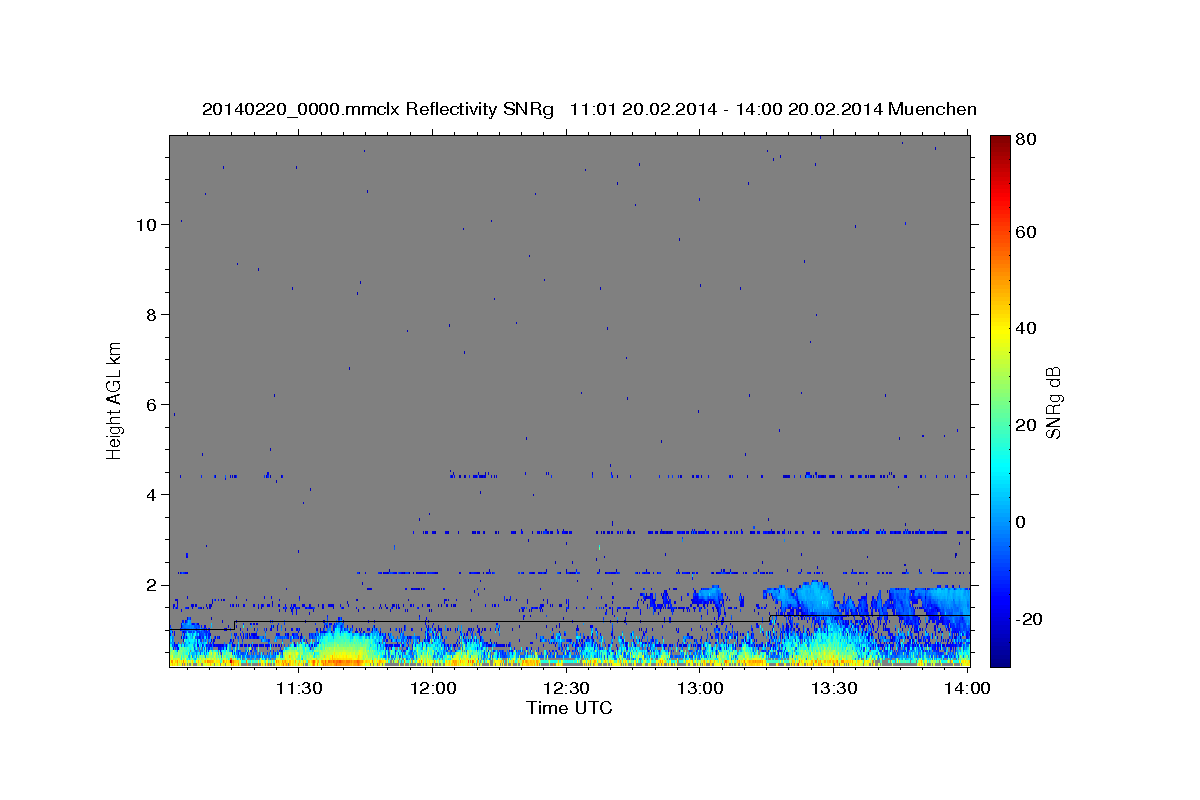This screenshot has width=1200, height=800.
Task: Click the colorbar value 40
Action: [1025, 328]
